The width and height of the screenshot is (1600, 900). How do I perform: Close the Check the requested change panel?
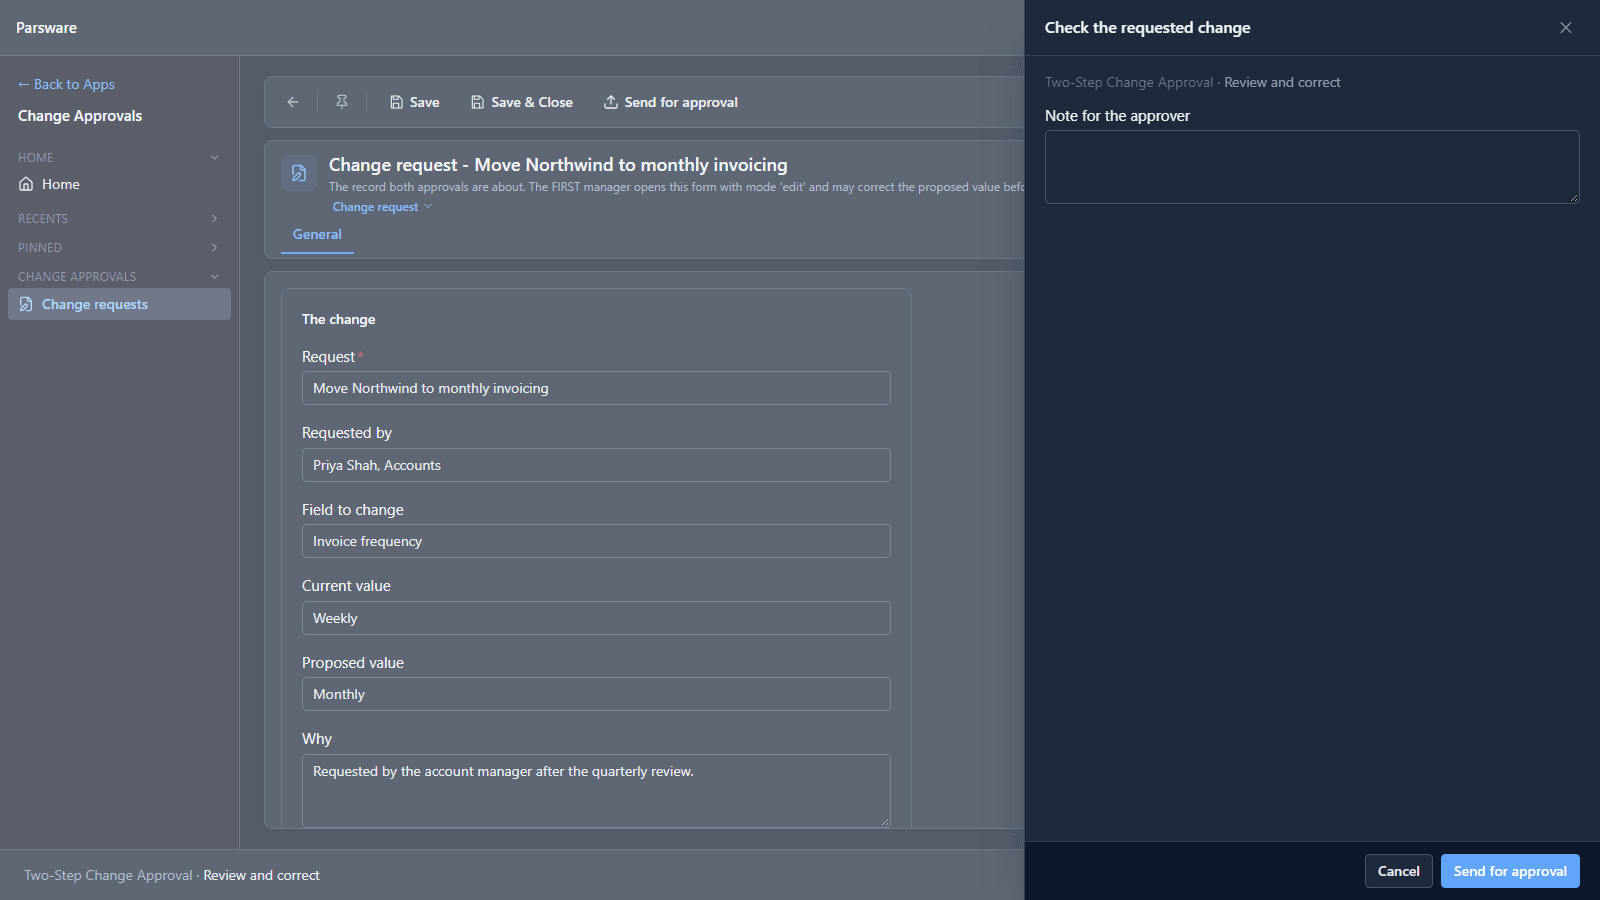1566,28
